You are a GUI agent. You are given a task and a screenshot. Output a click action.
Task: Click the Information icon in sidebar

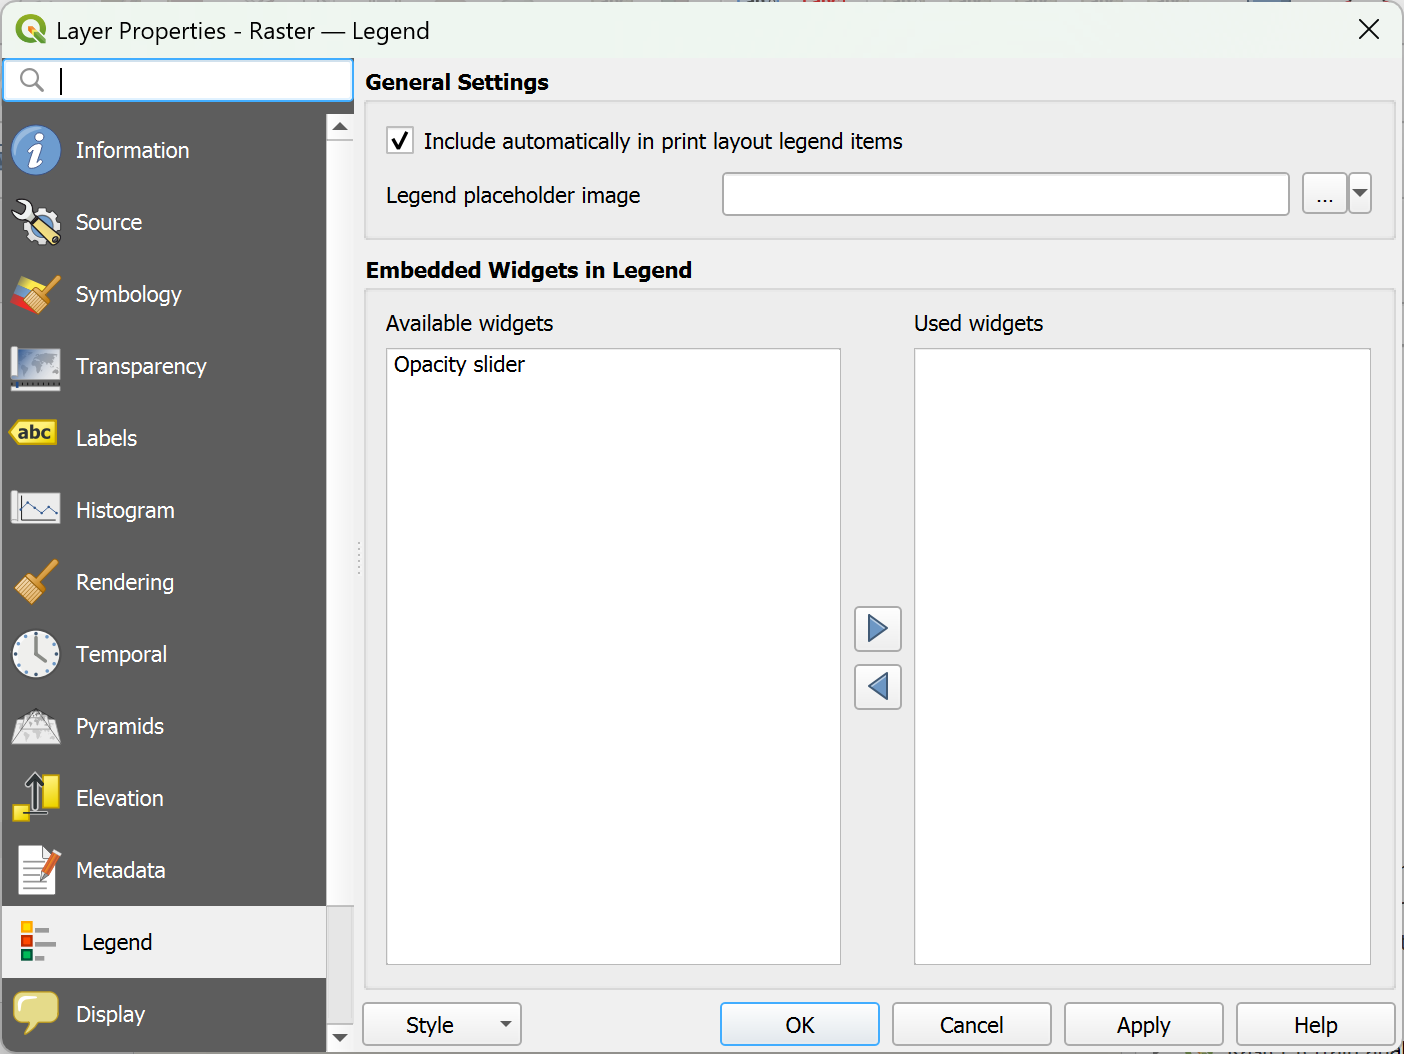coord(36,150)
